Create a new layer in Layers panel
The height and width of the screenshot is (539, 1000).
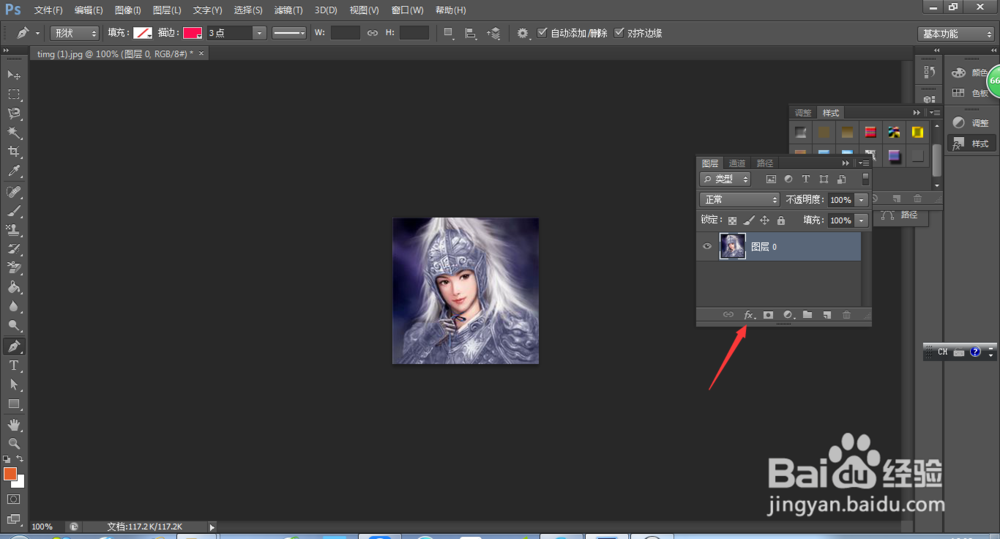click(827, 315)
